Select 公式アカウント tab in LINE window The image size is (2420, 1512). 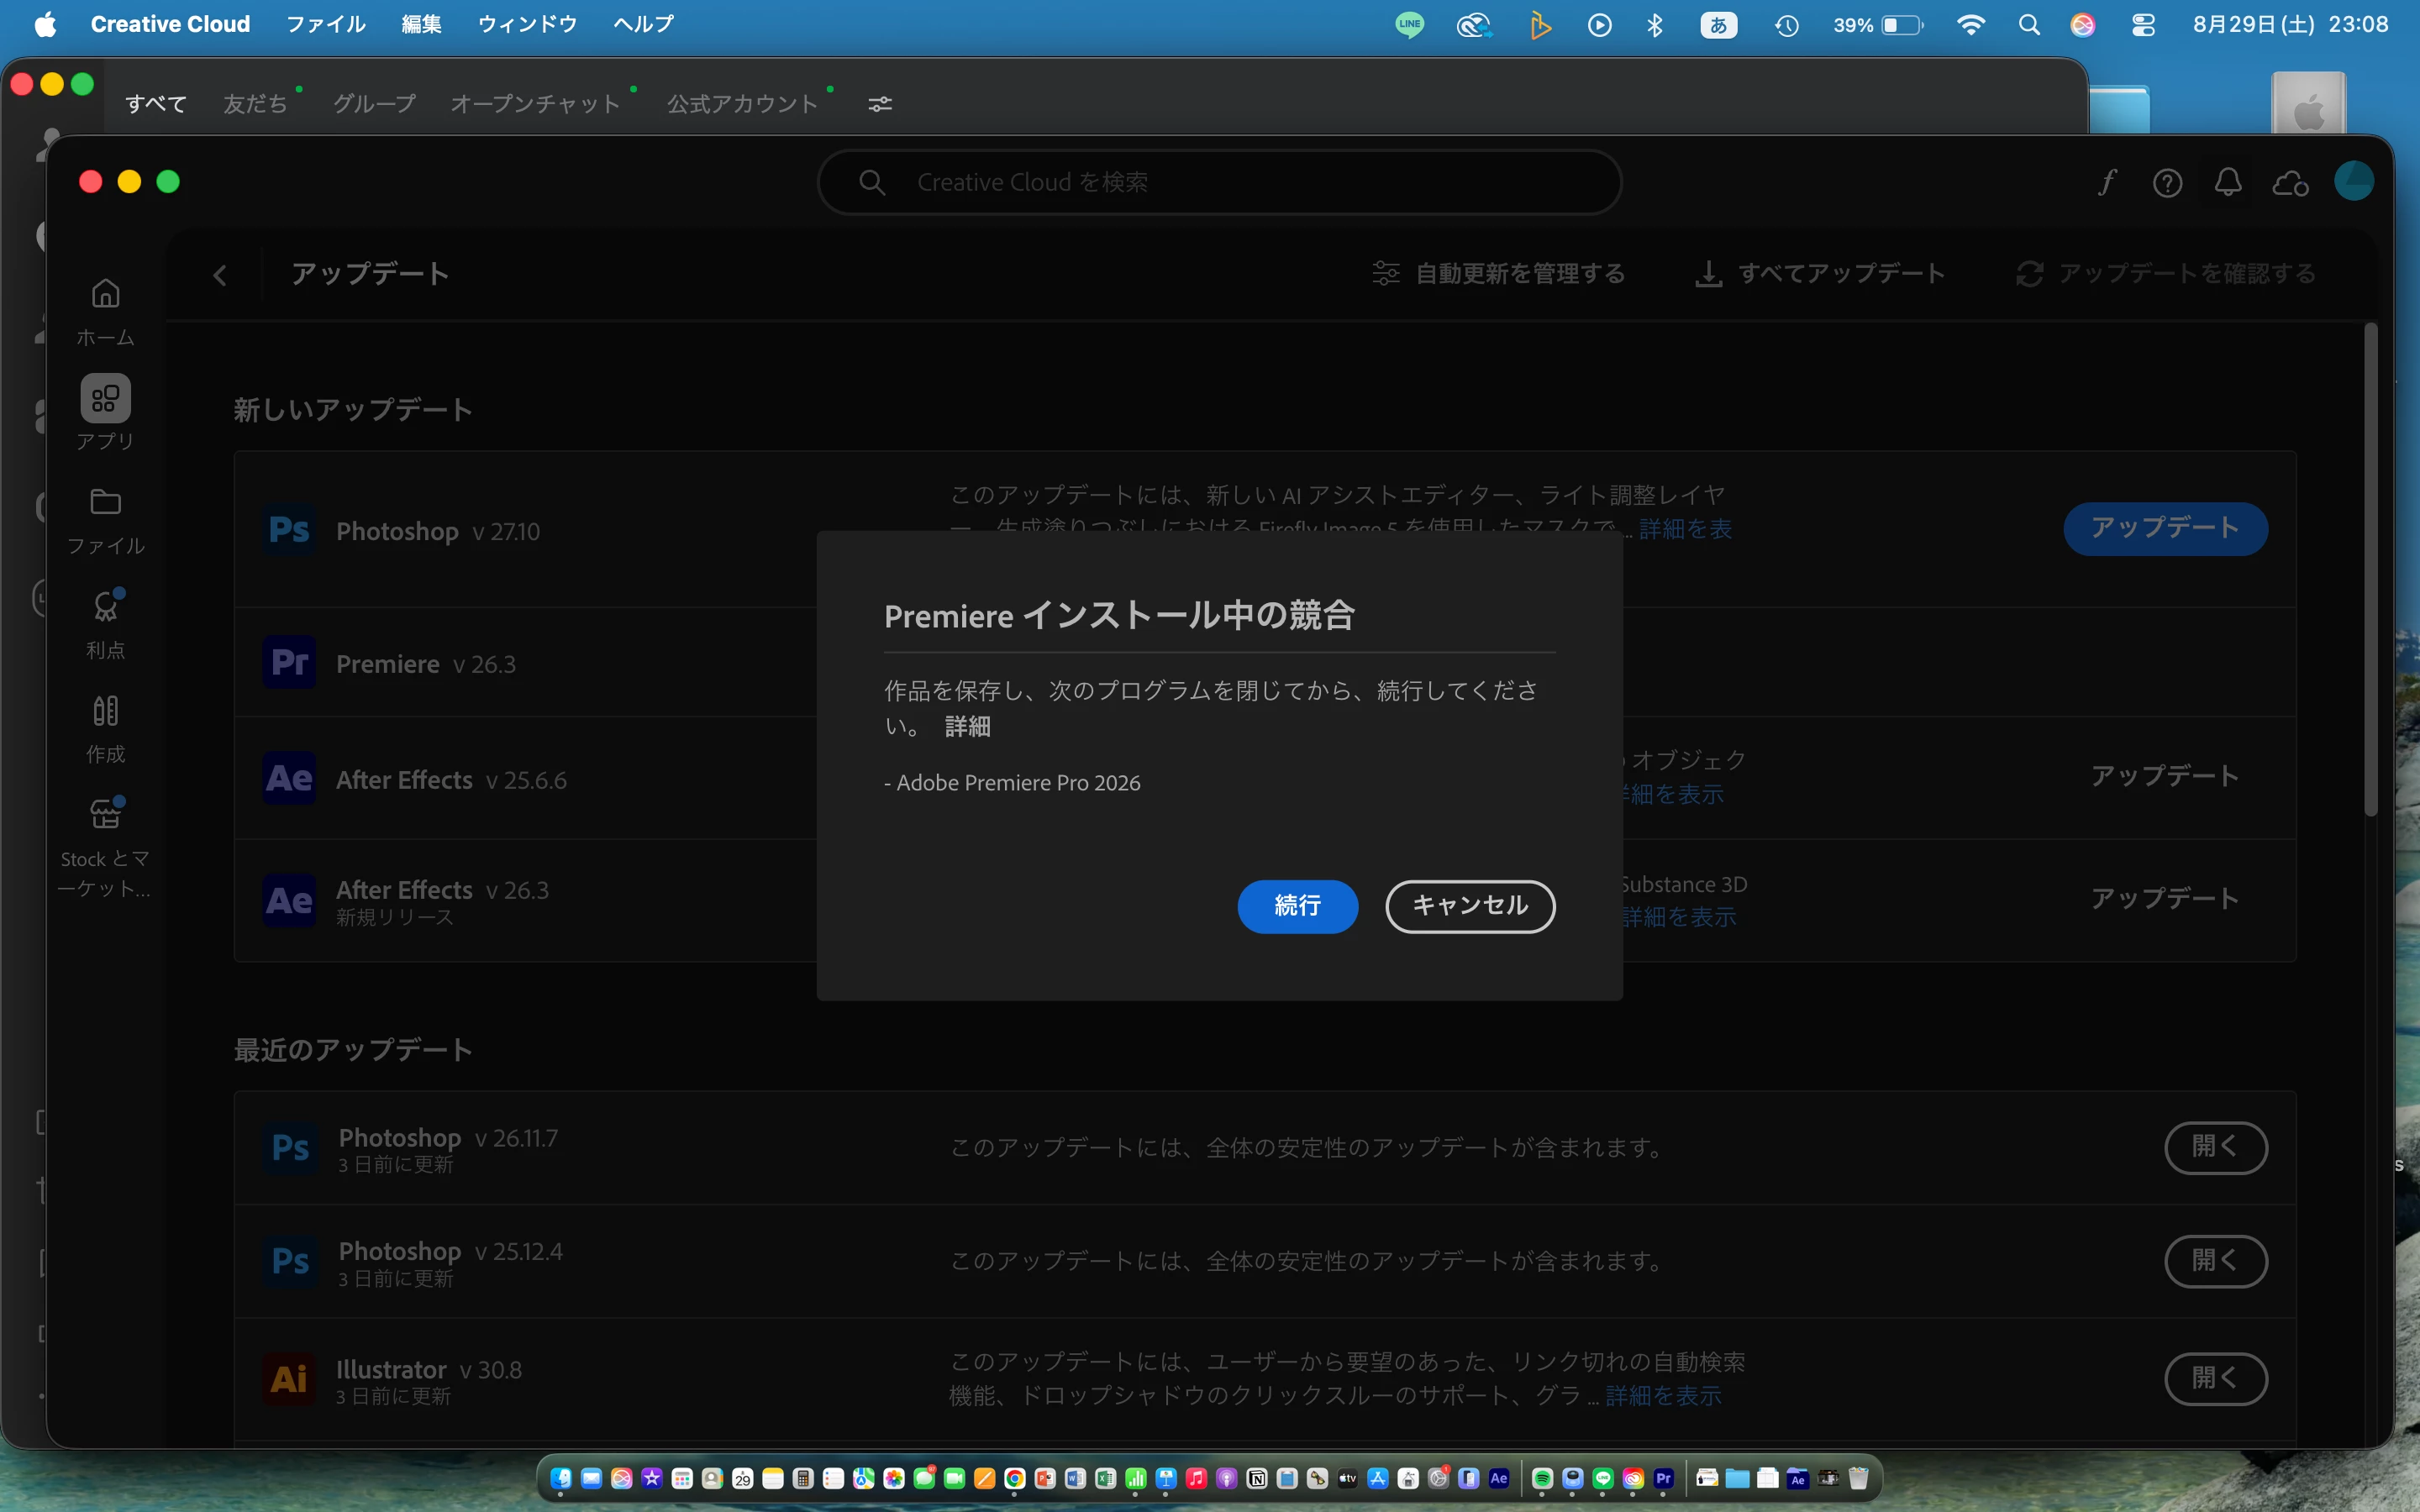click(x=742, y=104)
